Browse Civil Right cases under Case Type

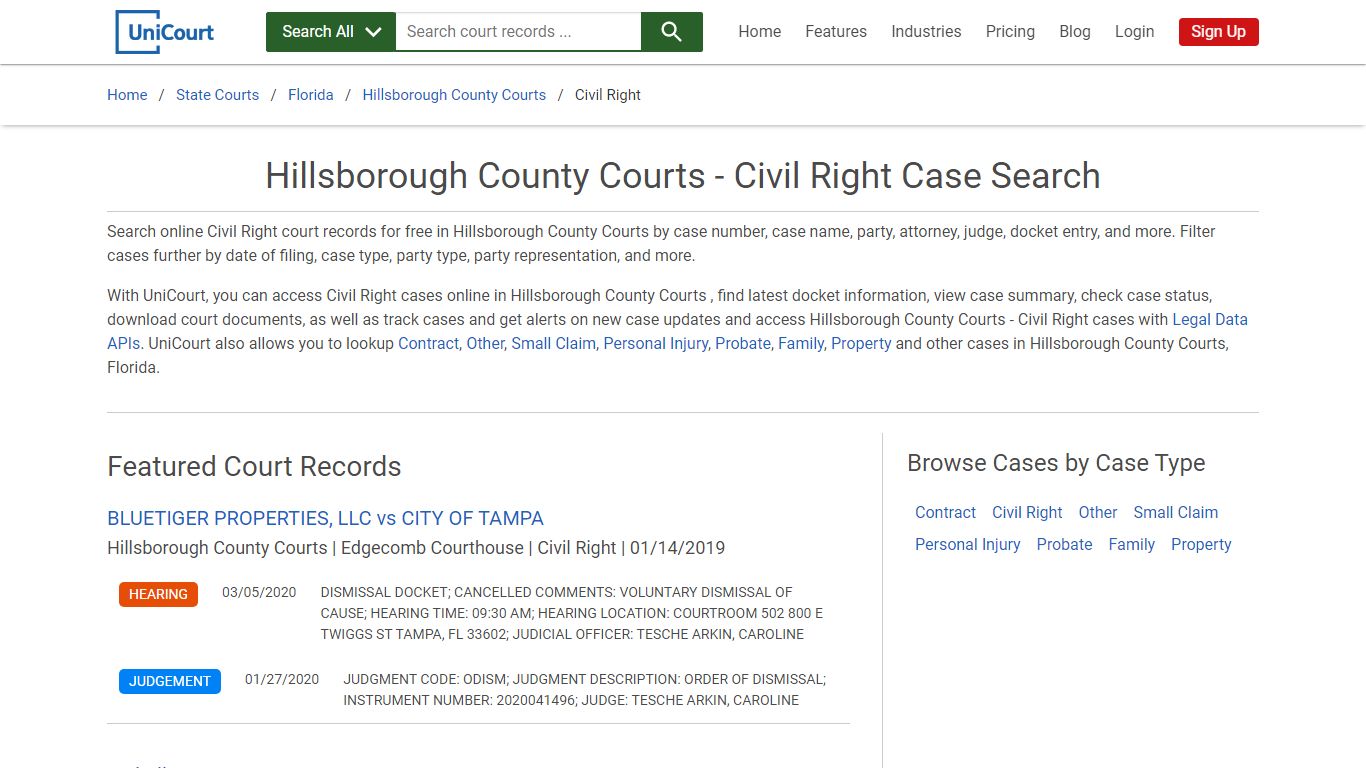click(x=1027, y=512)
